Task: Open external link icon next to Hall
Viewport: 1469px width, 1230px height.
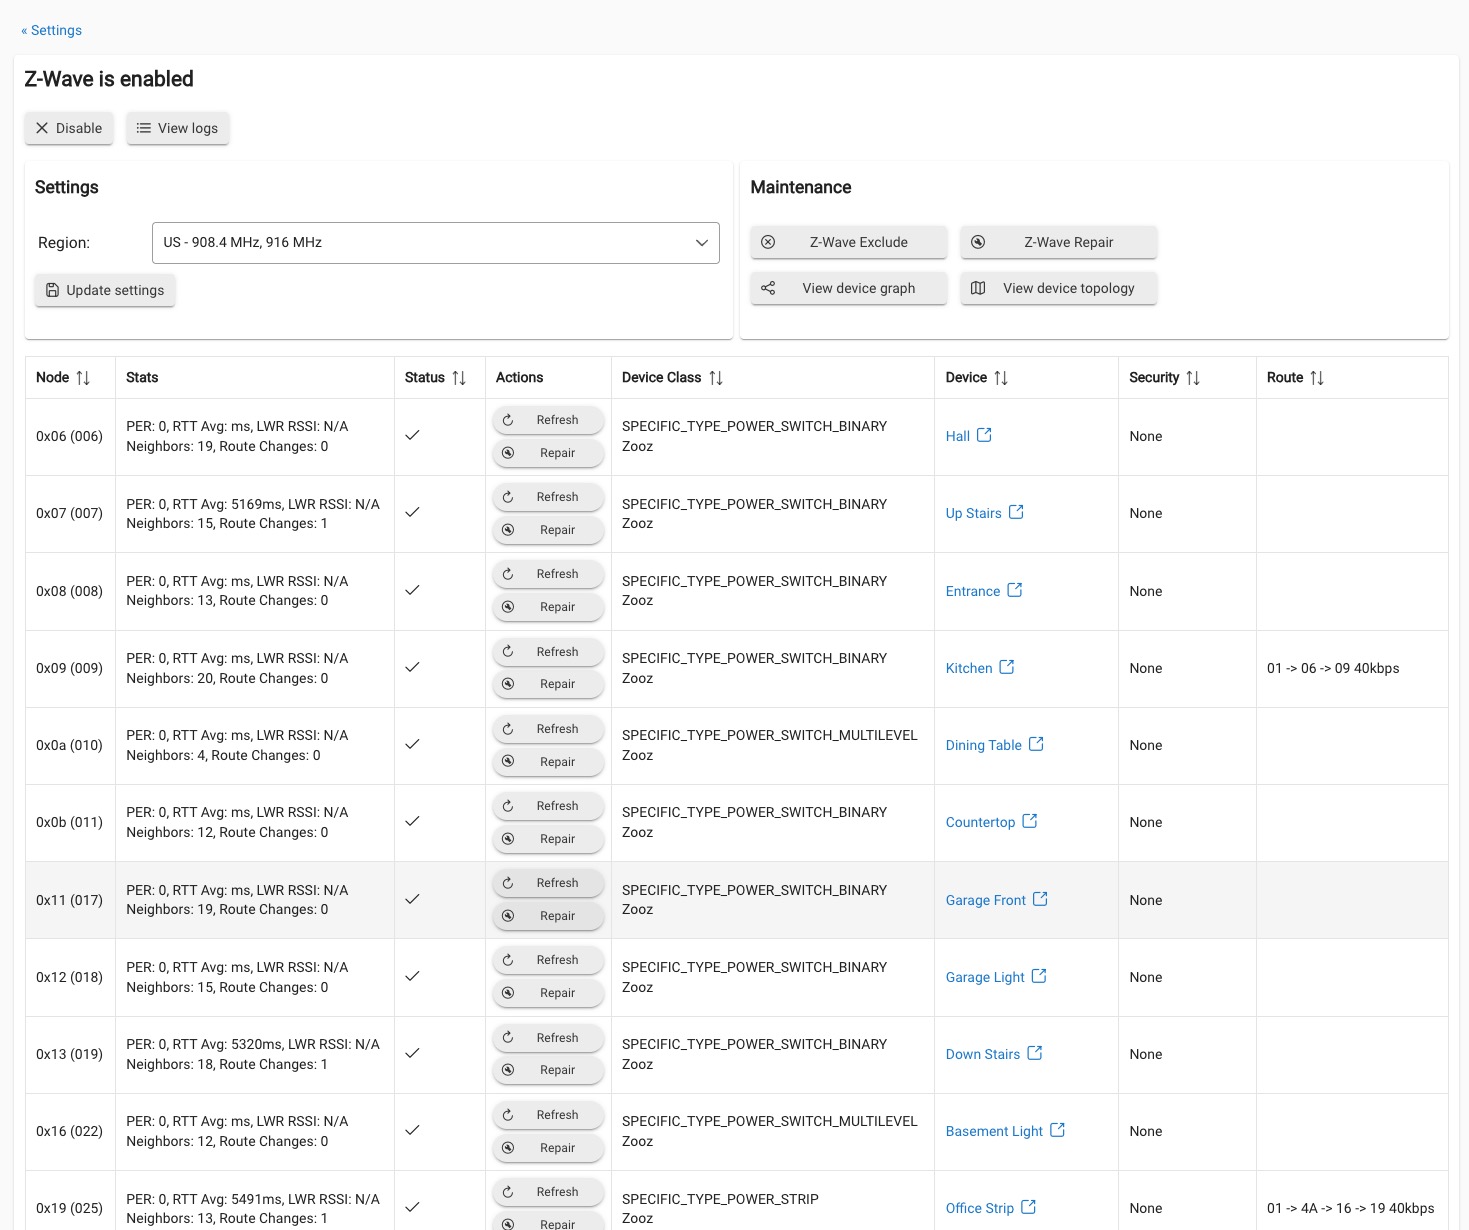Action: click(x=984, y=435)
